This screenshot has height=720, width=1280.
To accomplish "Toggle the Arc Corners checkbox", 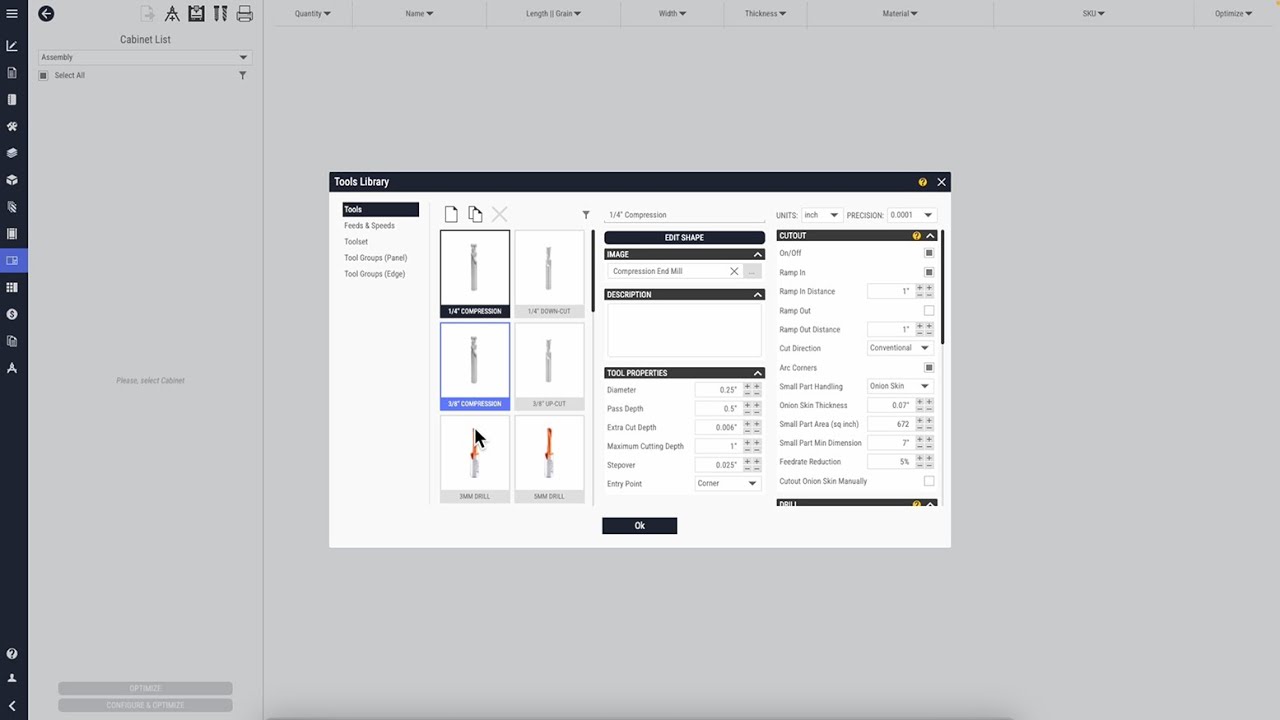I will [x=929, y=367].
